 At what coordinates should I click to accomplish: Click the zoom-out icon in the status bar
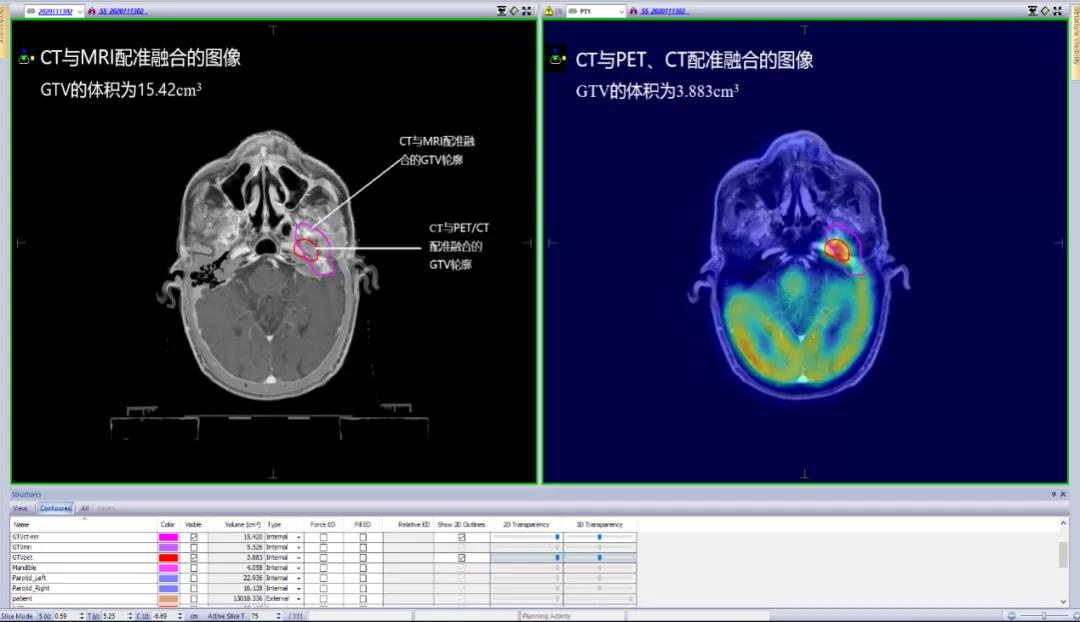(x=1012, y=616)
